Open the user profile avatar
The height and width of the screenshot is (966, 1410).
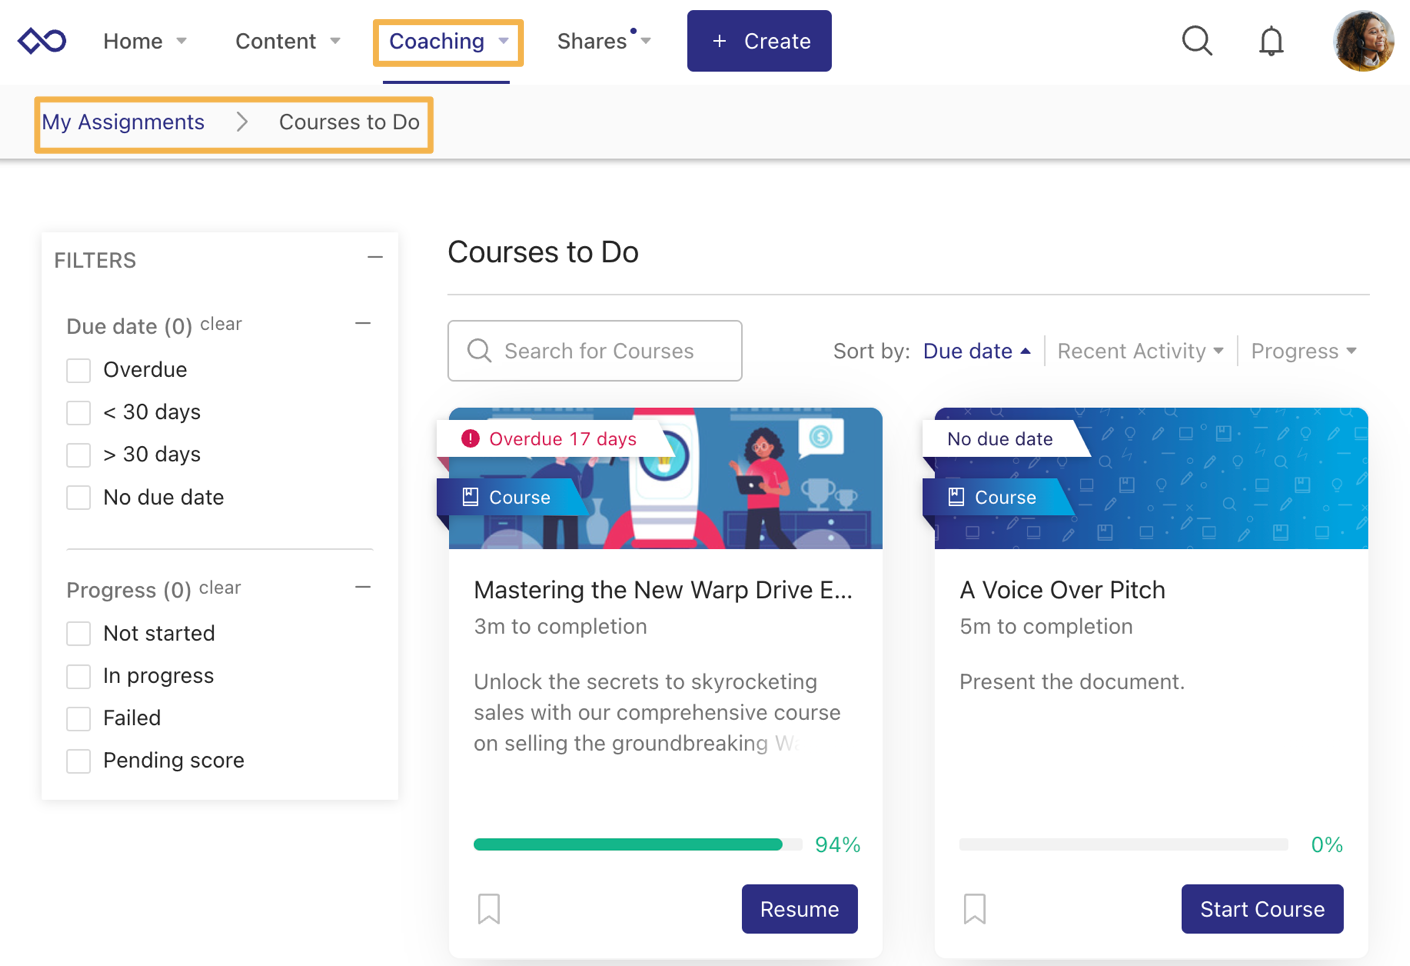pyautogui.click(x=1363, y=41)
